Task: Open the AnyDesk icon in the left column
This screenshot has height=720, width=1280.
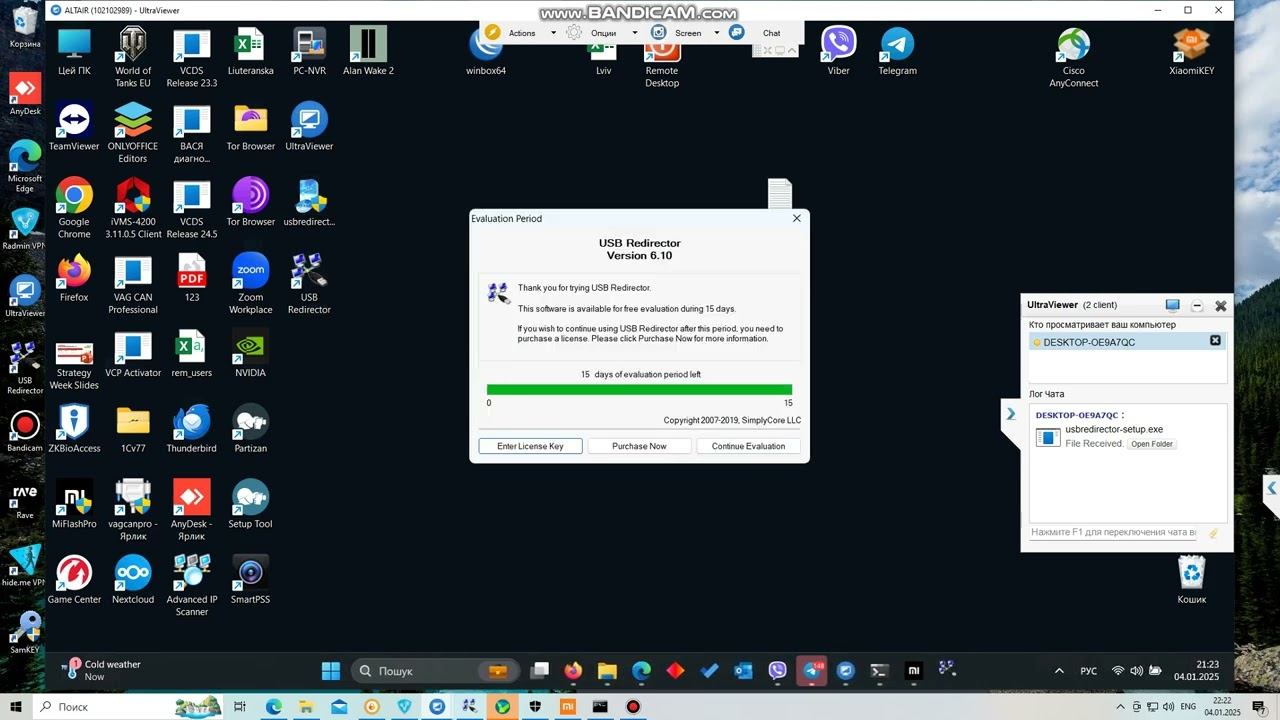Action: pyautogui.click(x=25, y=94)
